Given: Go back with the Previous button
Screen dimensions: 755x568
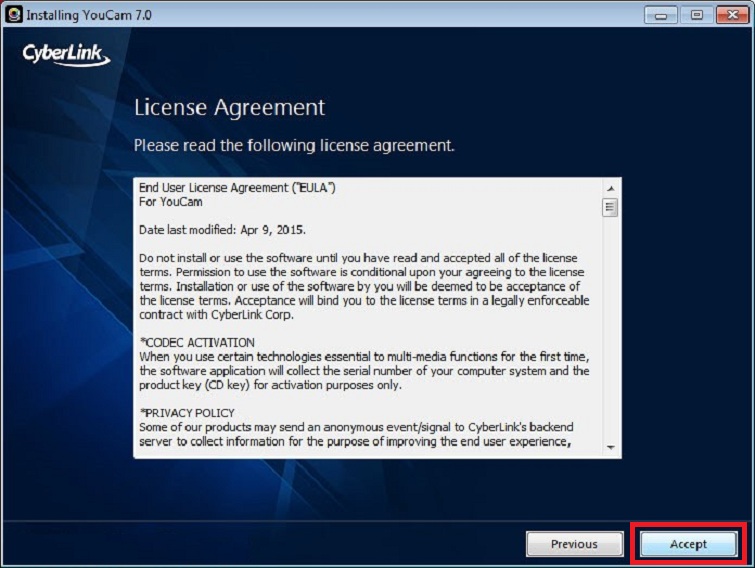Looking at the screenshot, I should click(x=574, y=544).
